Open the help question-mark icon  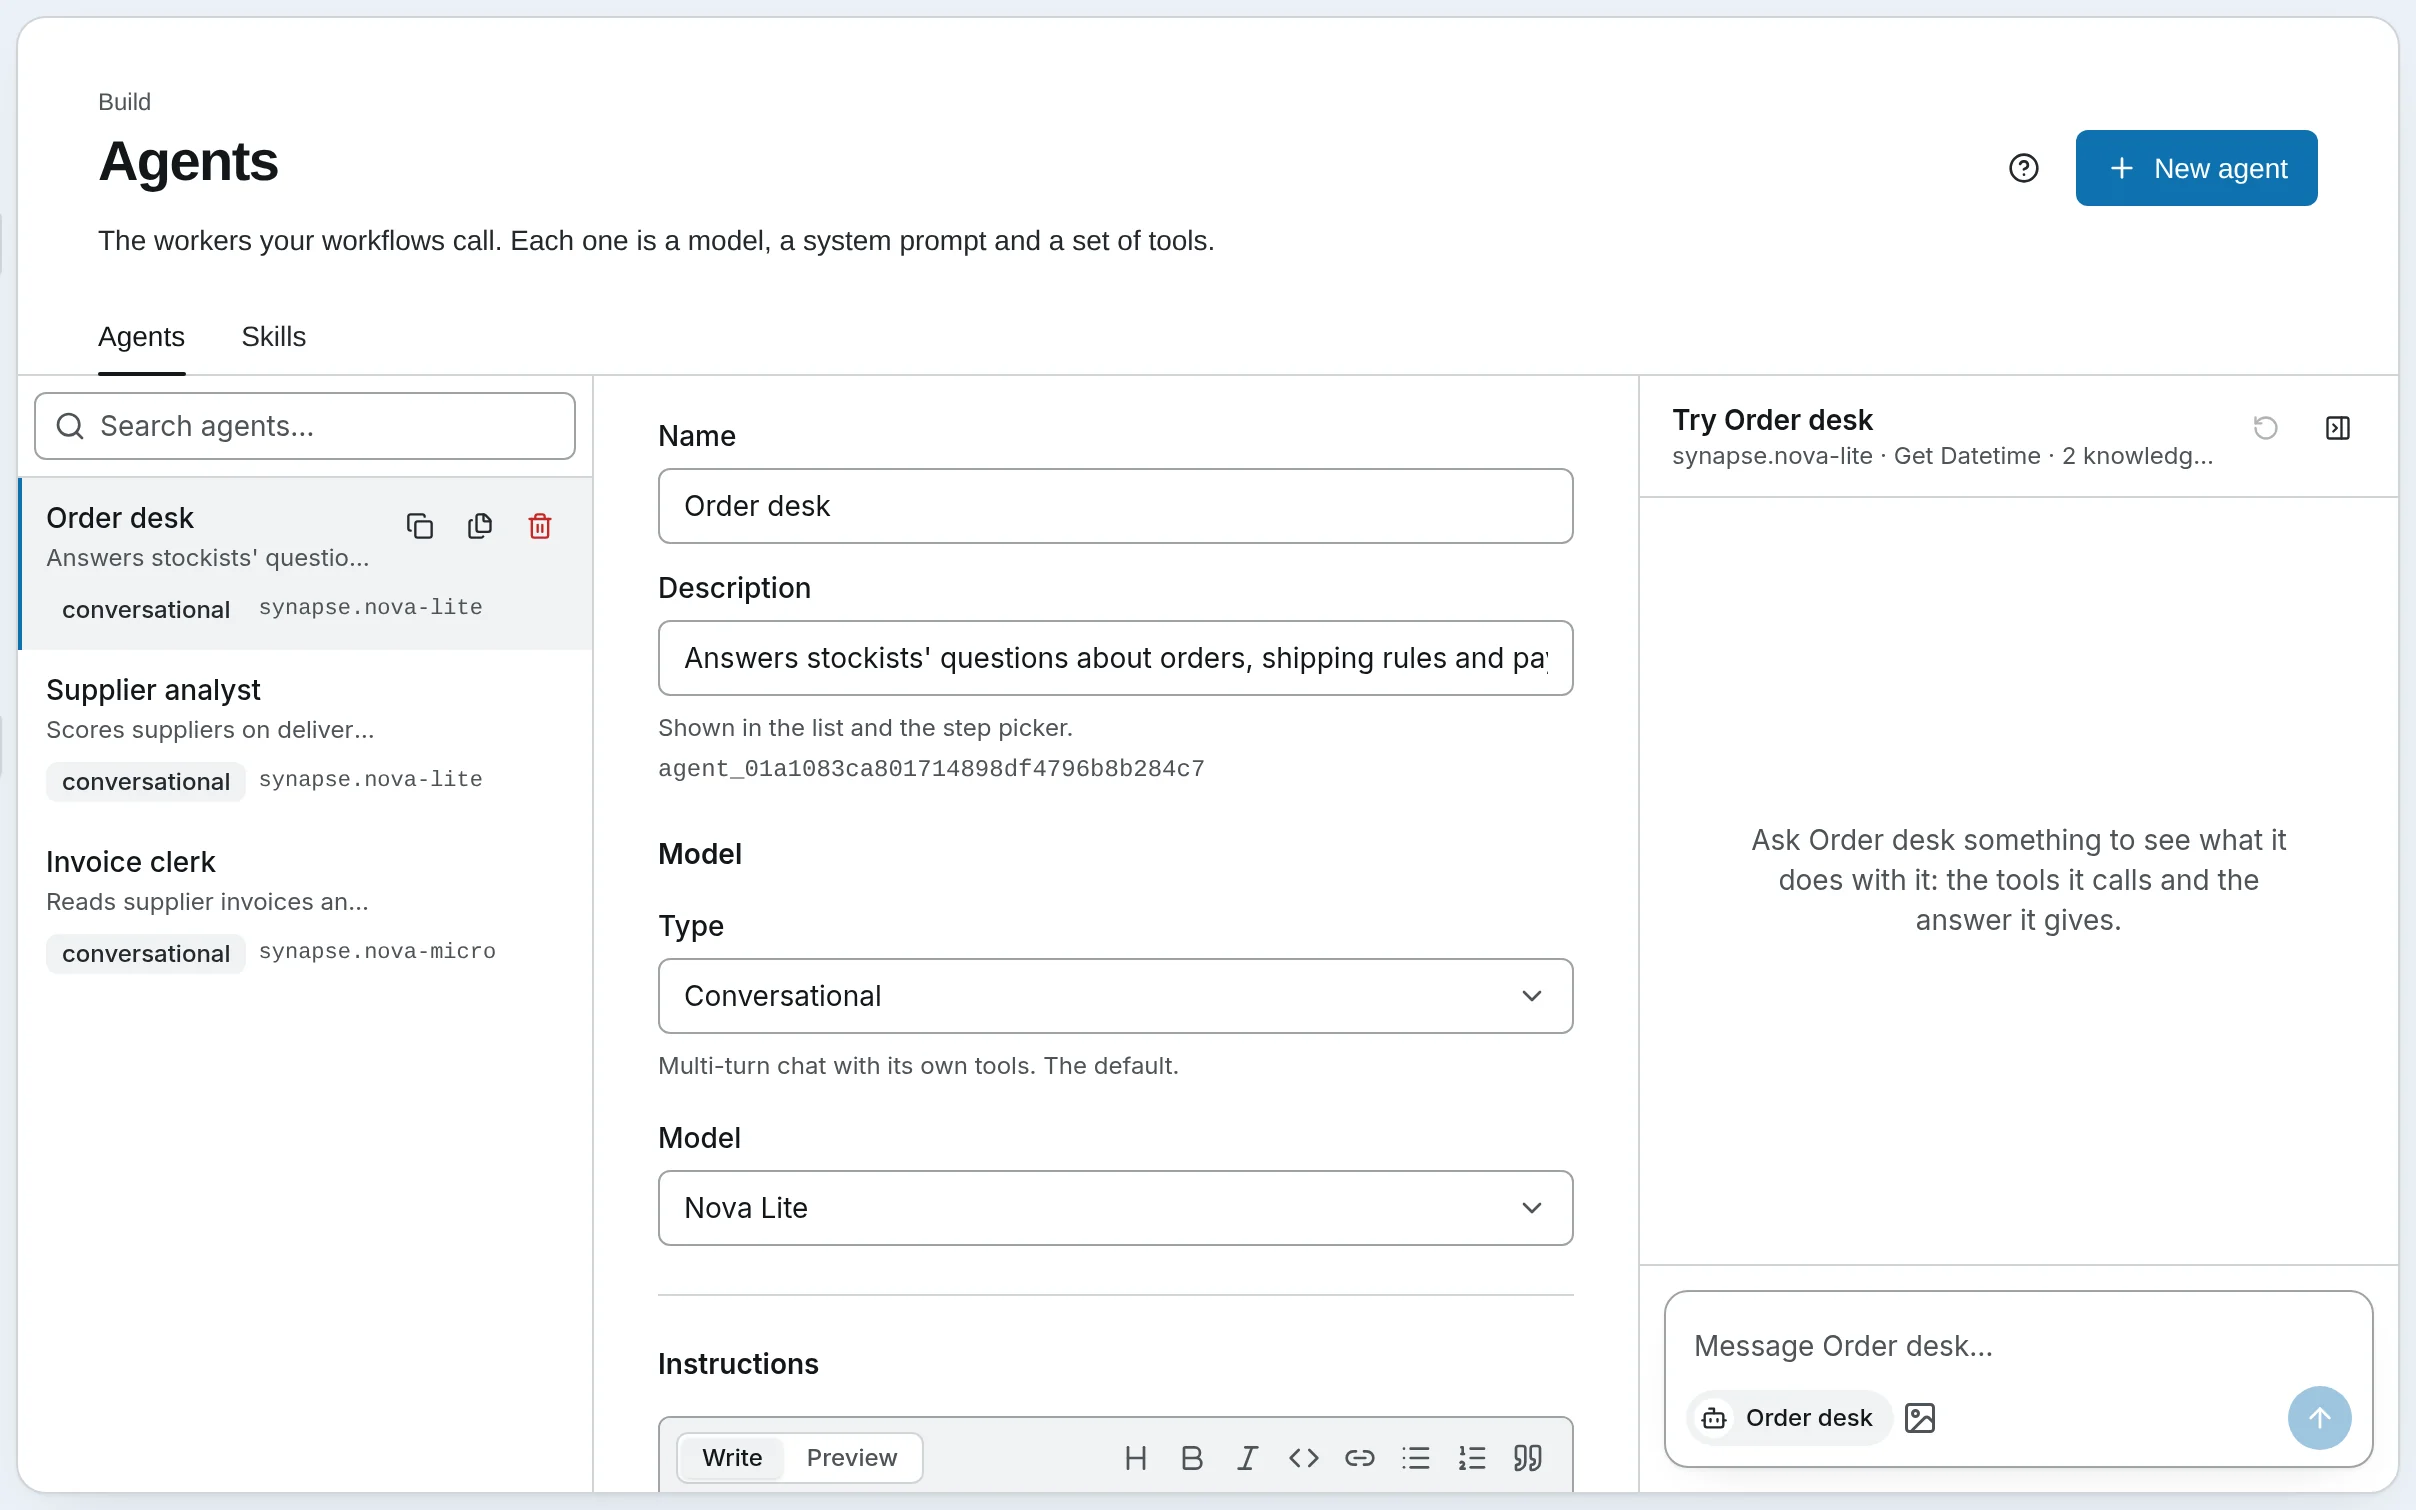2023,168
